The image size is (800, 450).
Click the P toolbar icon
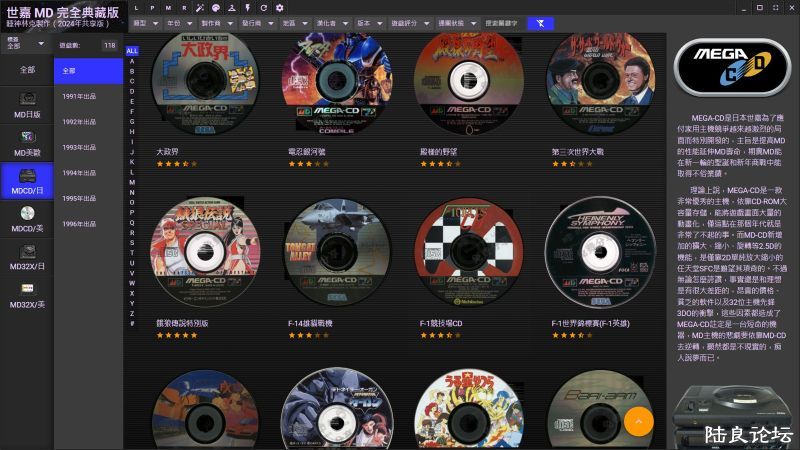[x=152, y=8]
